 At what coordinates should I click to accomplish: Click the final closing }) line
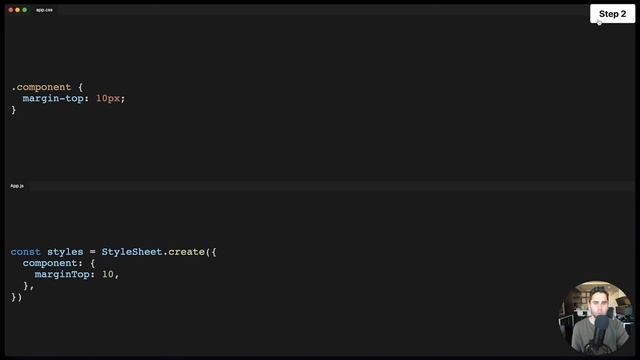pos(16,297)
